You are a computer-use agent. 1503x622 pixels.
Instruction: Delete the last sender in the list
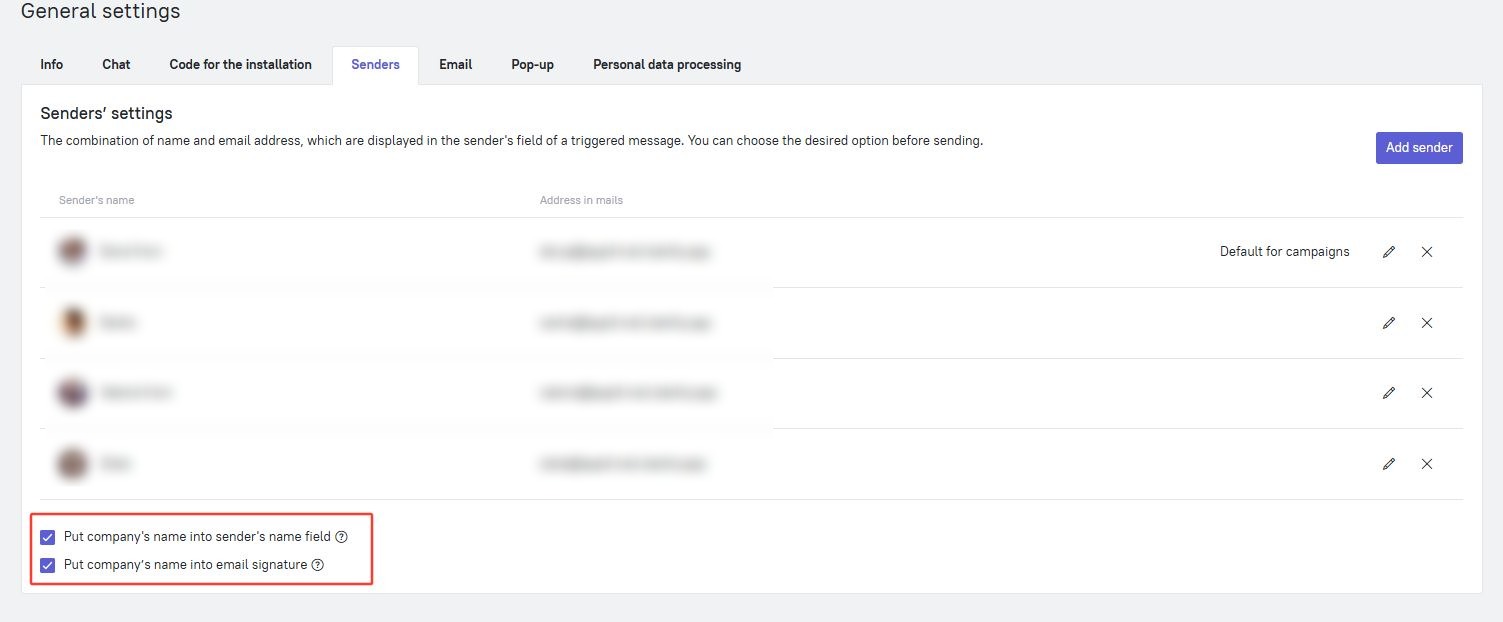point(1427,464)
